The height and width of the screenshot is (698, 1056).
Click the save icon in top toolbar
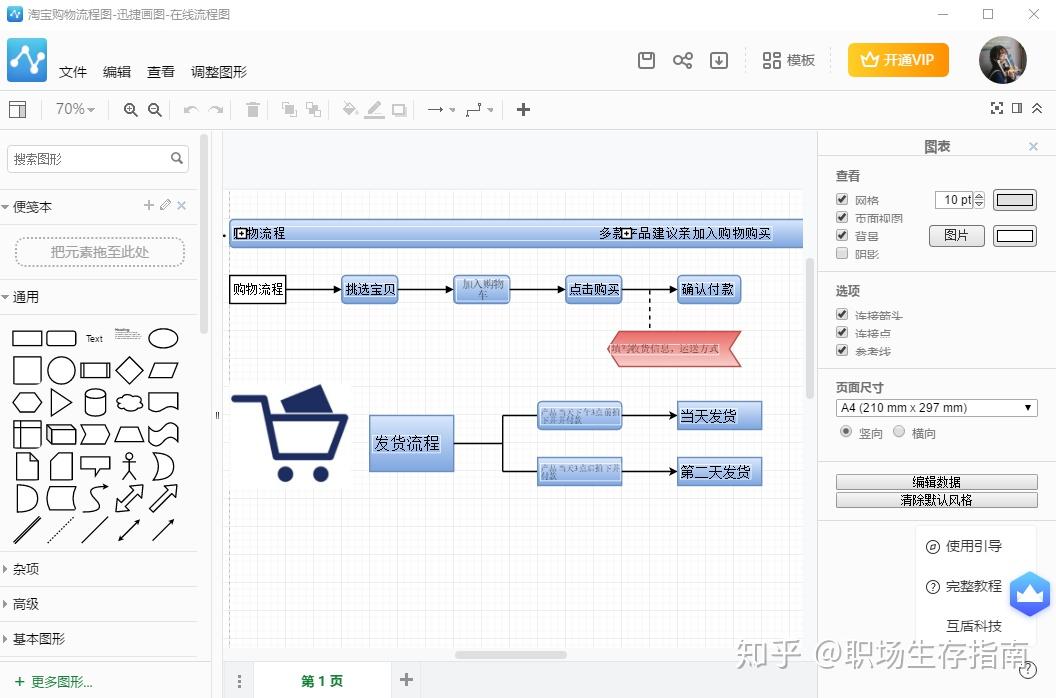646,61
